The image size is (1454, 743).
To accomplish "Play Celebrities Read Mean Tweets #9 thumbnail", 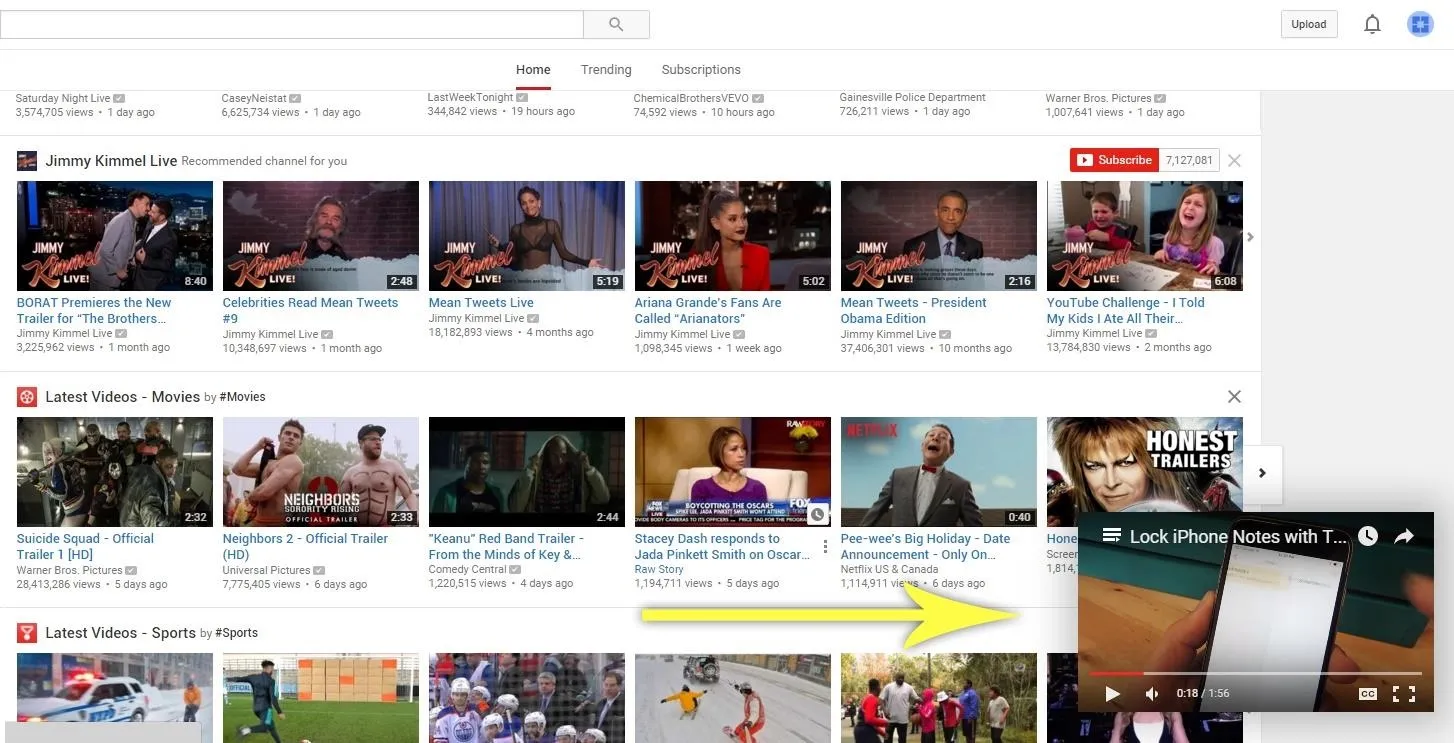I will 321,236.
